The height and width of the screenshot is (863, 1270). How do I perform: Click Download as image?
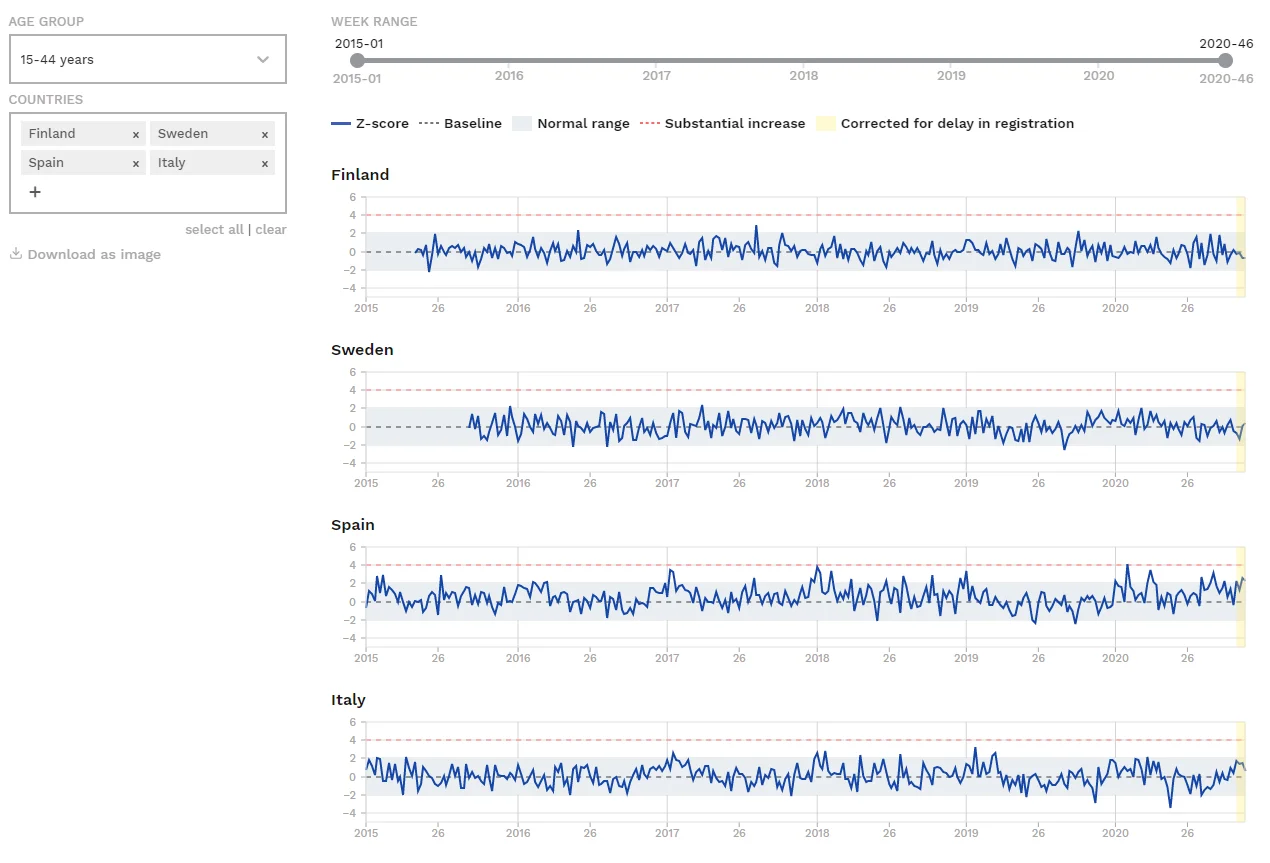tap(94, 255)
